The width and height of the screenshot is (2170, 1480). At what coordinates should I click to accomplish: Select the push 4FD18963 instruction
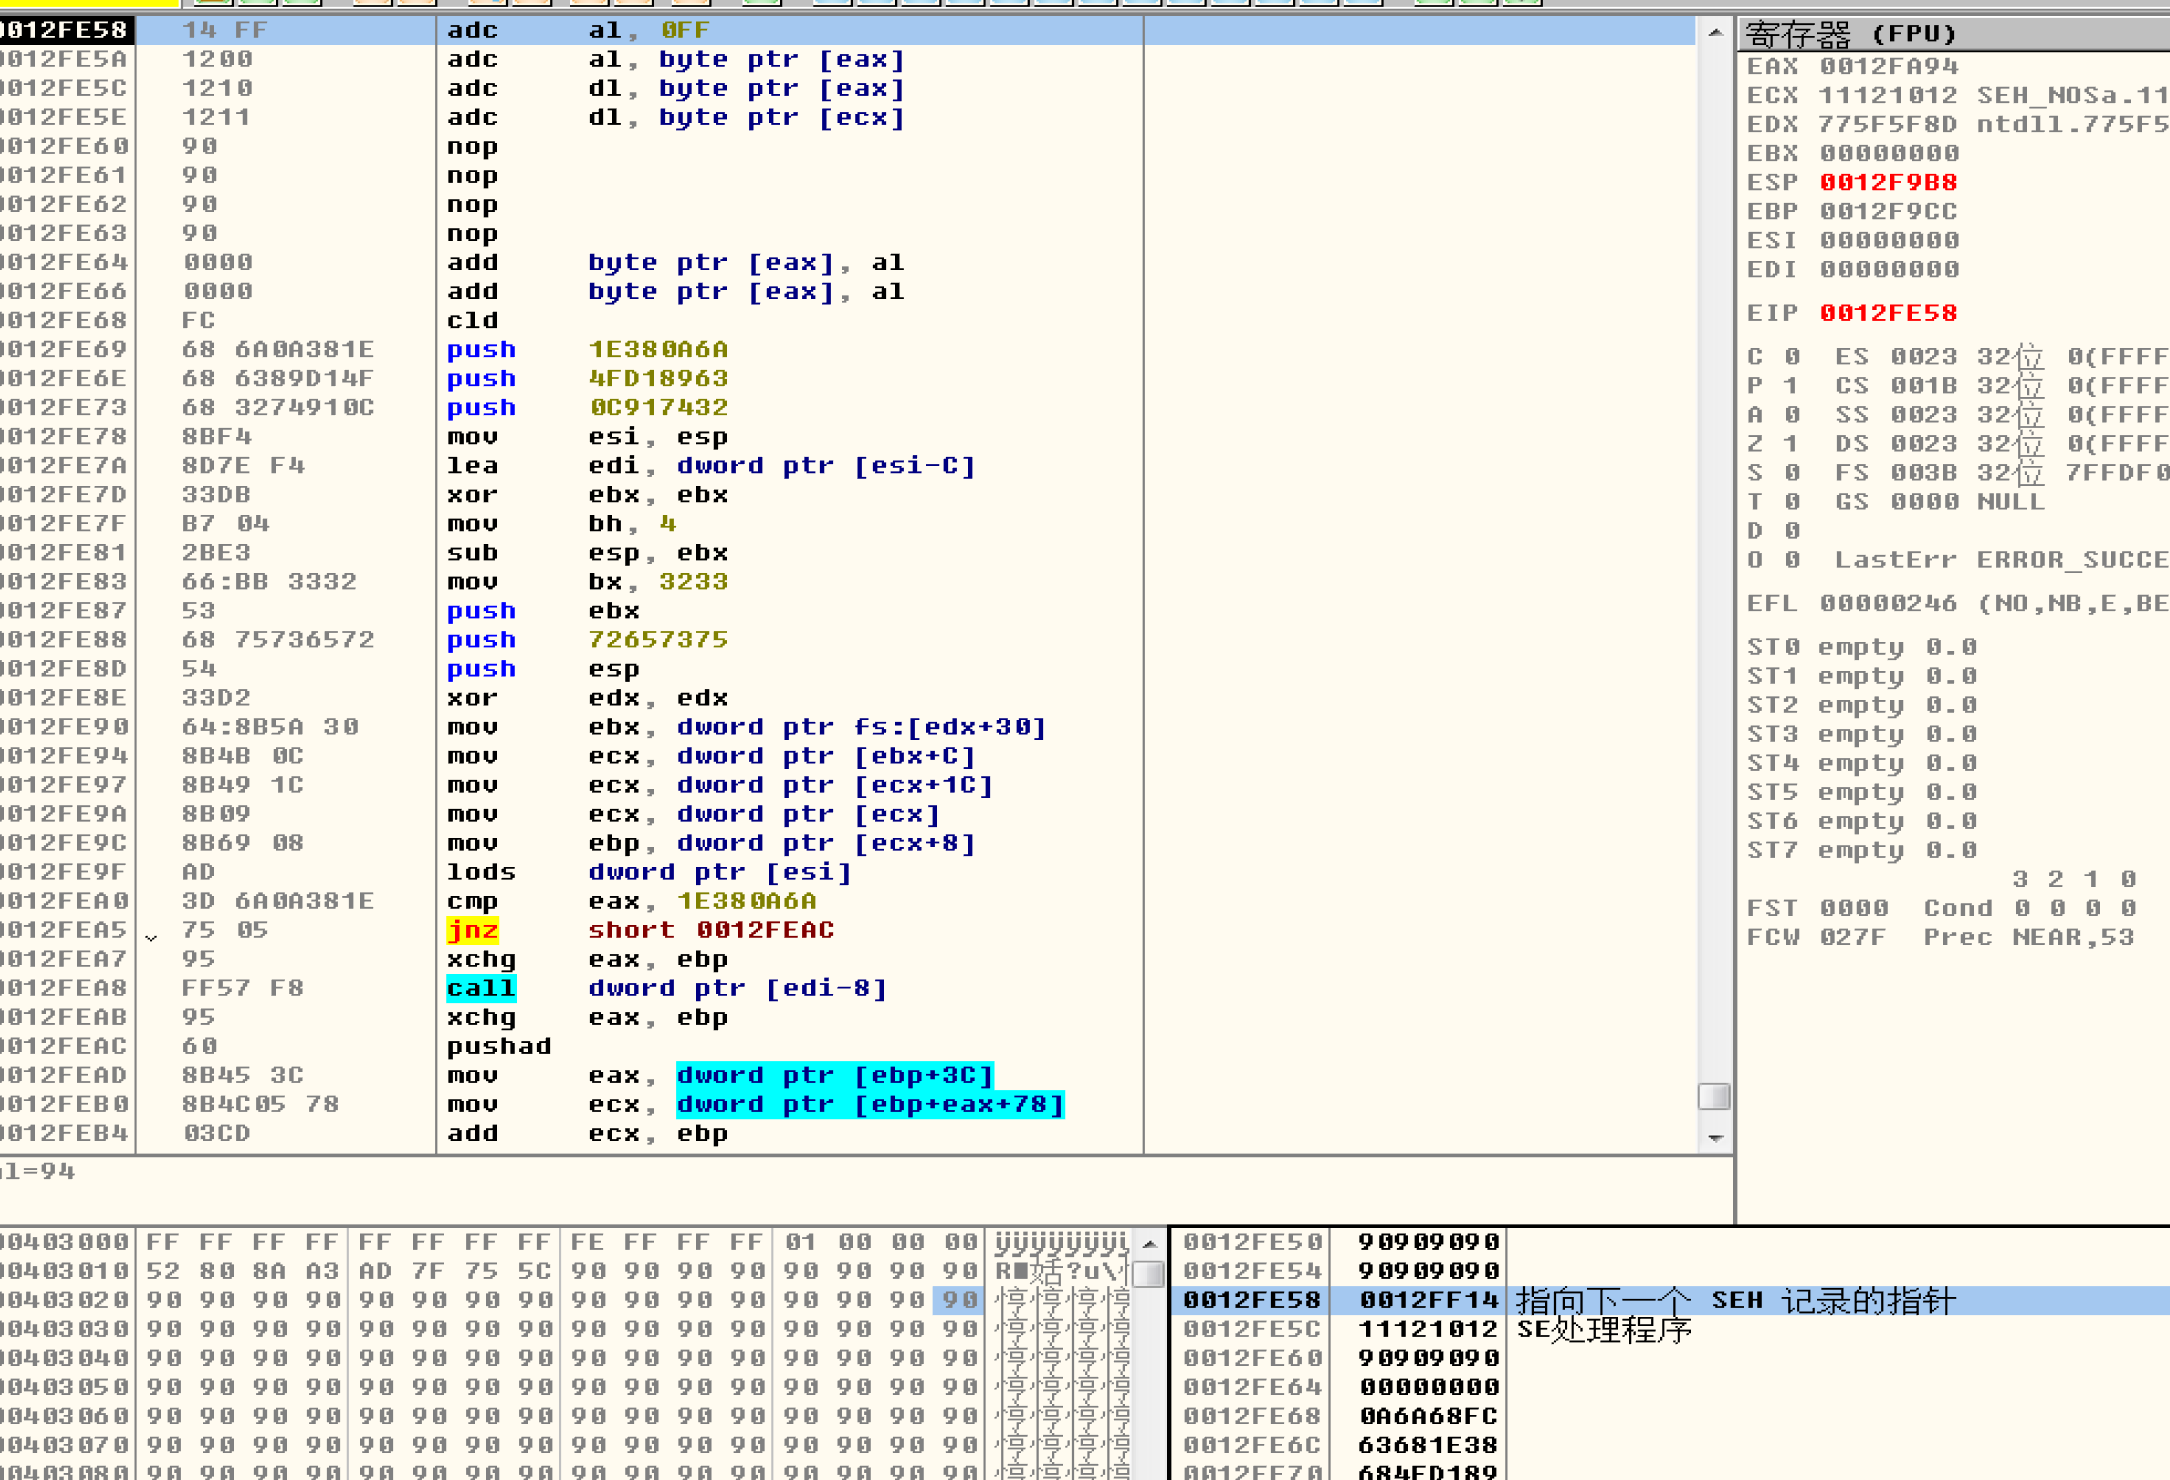coord(587,378)
